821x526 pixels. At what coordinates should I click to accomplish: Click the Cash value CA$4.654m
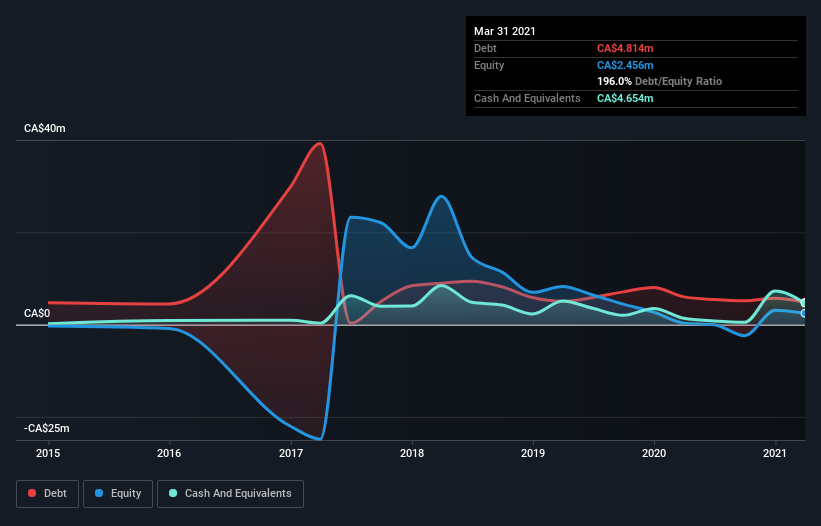[625, 98]
